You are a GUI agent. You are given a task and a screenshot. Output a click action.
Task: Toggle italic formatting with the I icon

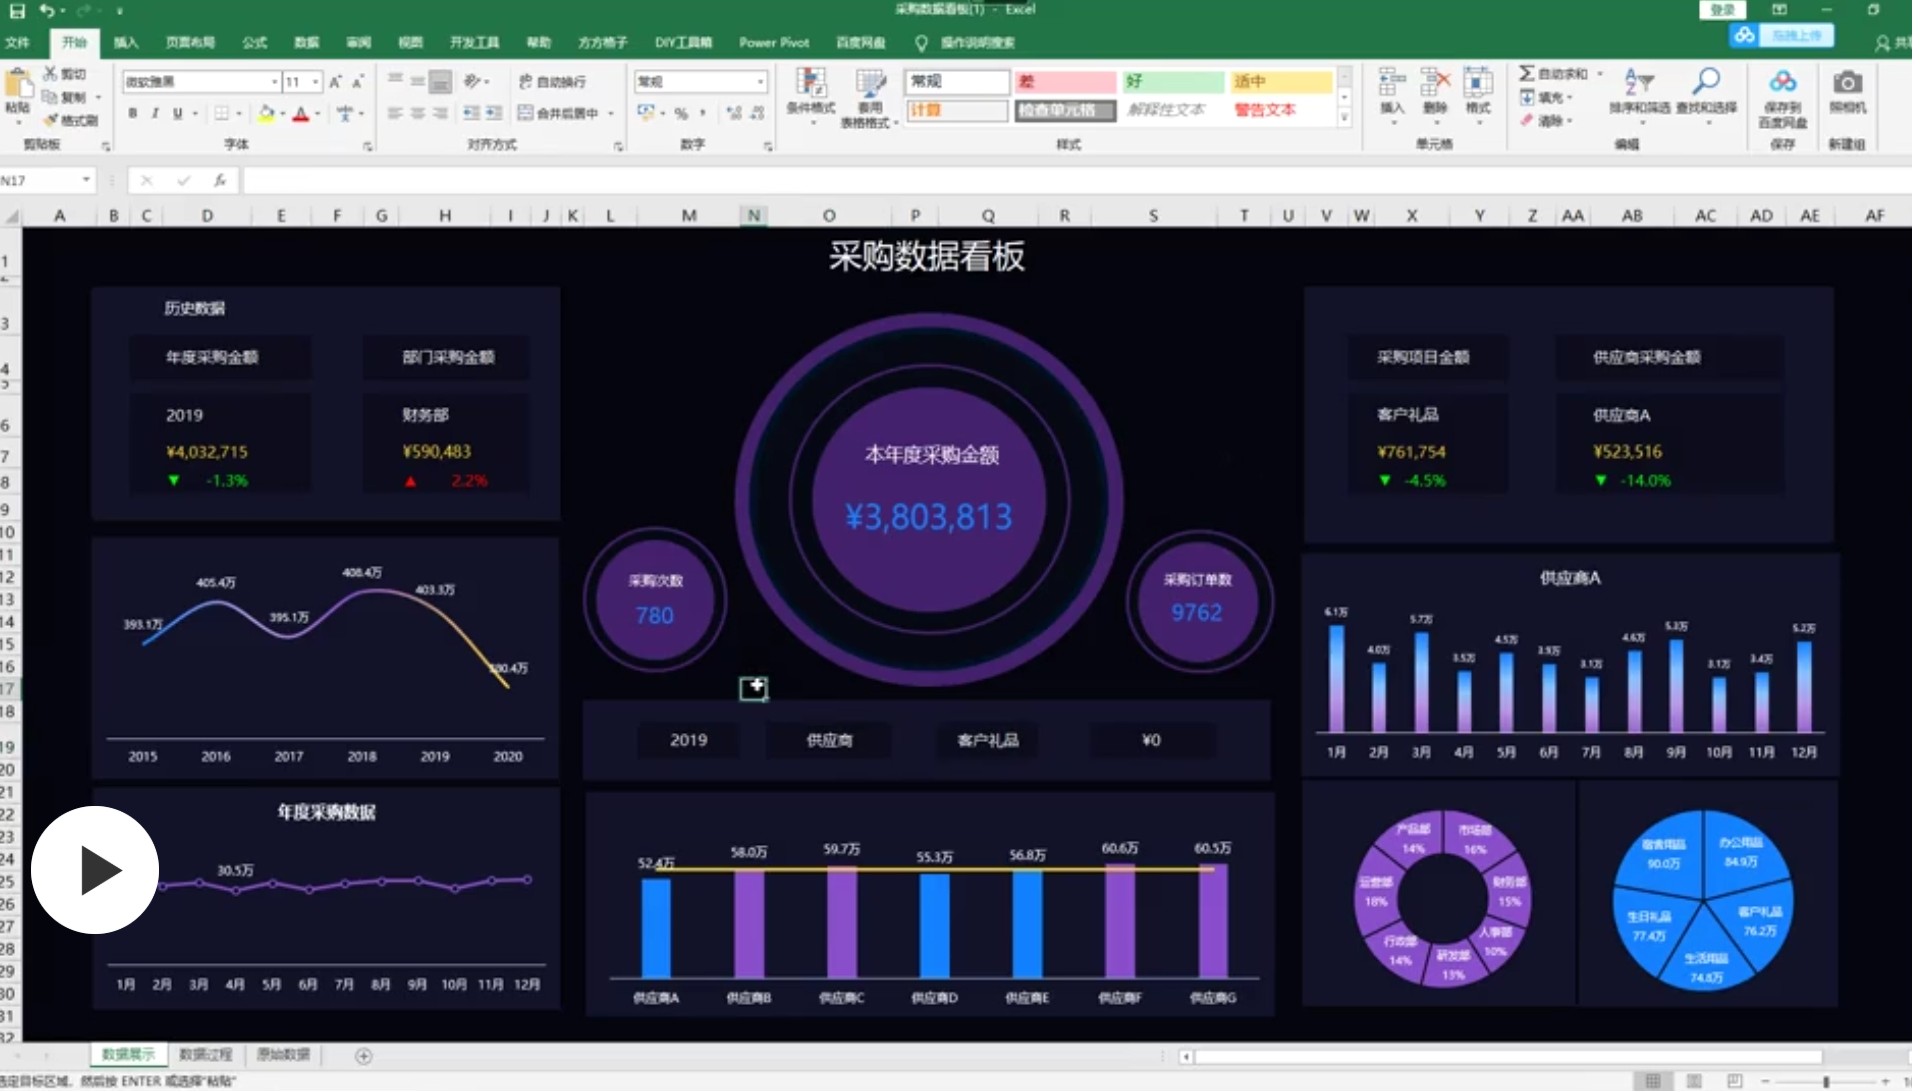154,113
